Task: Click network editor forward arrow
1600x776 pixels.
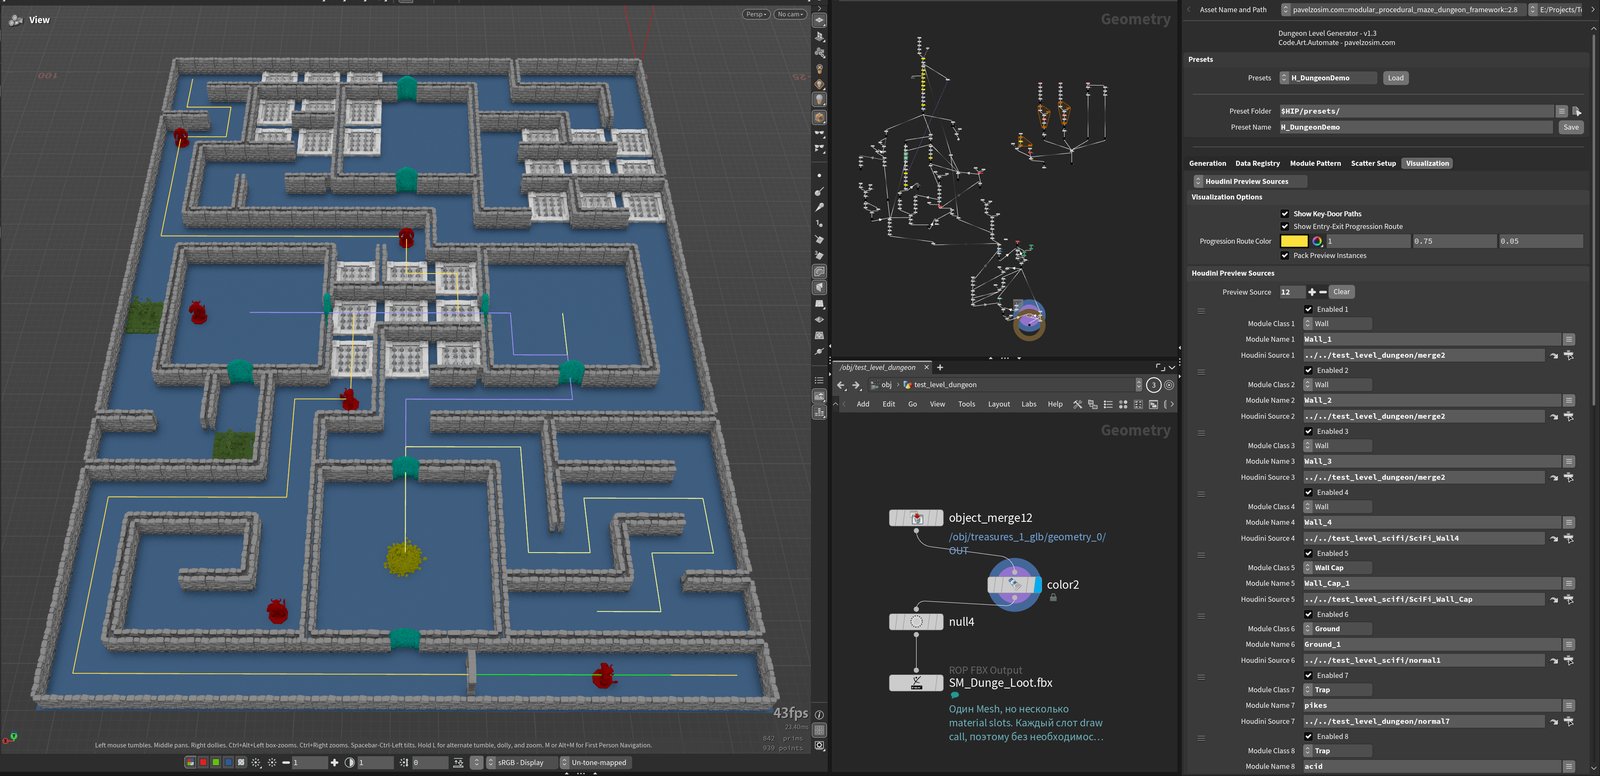Action: 856,385
